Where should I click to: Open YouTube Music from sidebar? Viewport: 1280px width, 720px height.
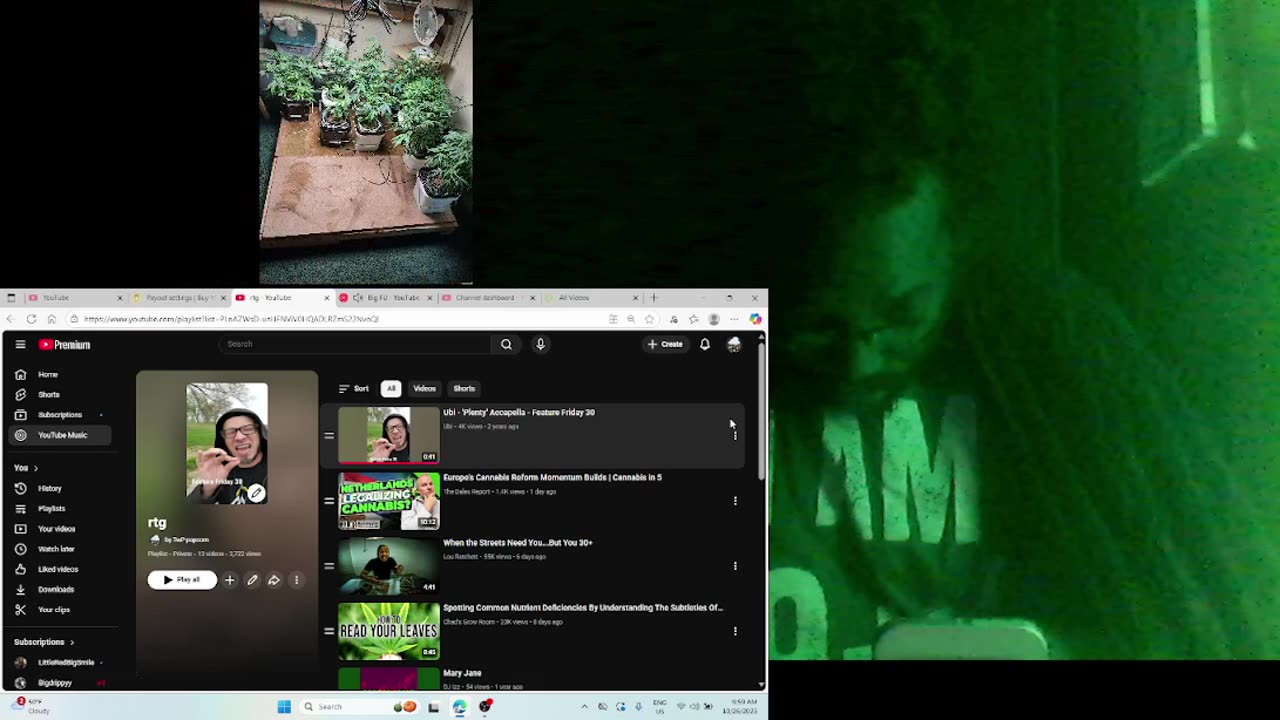[x=60, y=435]
